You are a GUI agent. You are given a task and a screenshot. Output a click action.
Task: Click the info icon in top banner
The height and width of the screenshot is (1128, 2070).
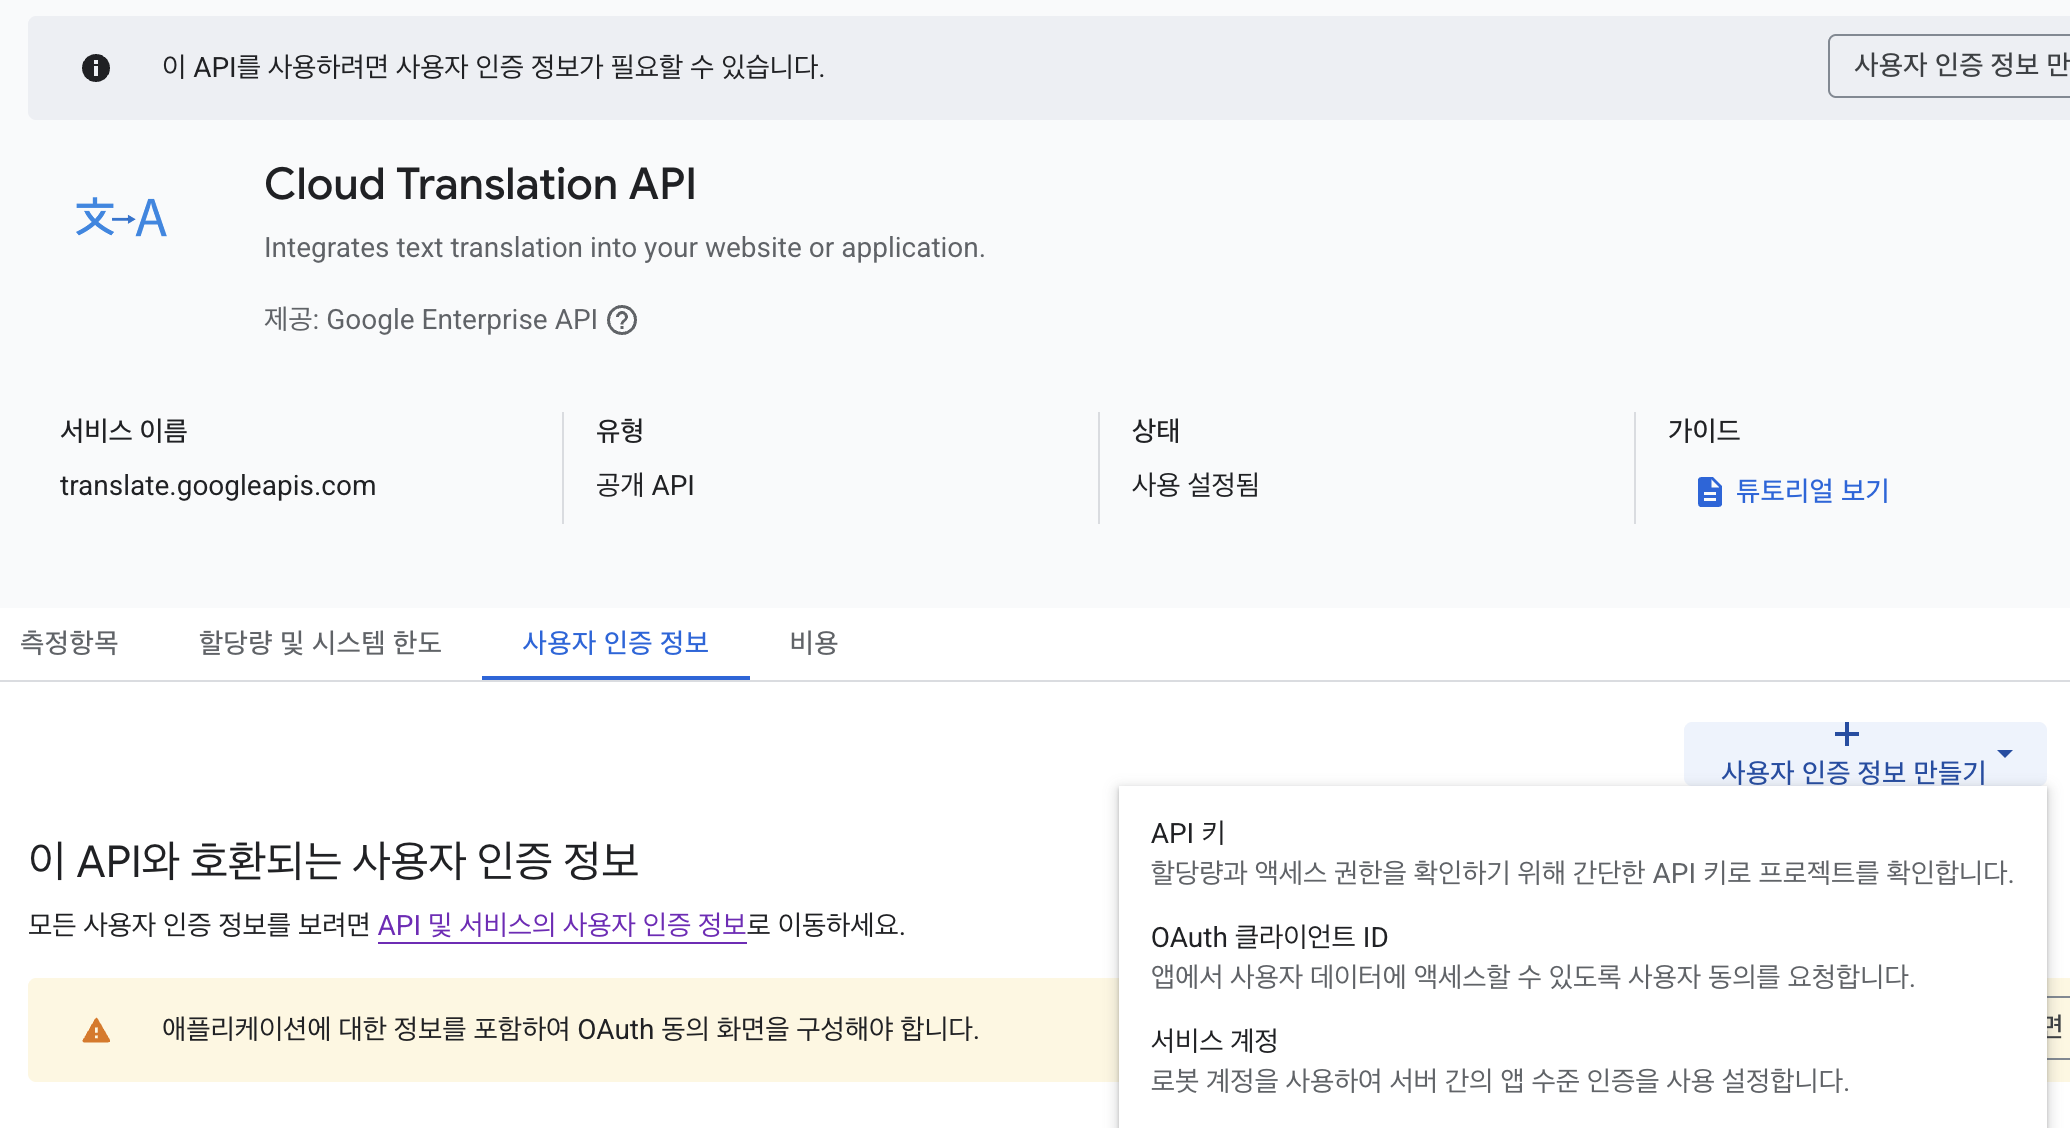tap(96, 68)
